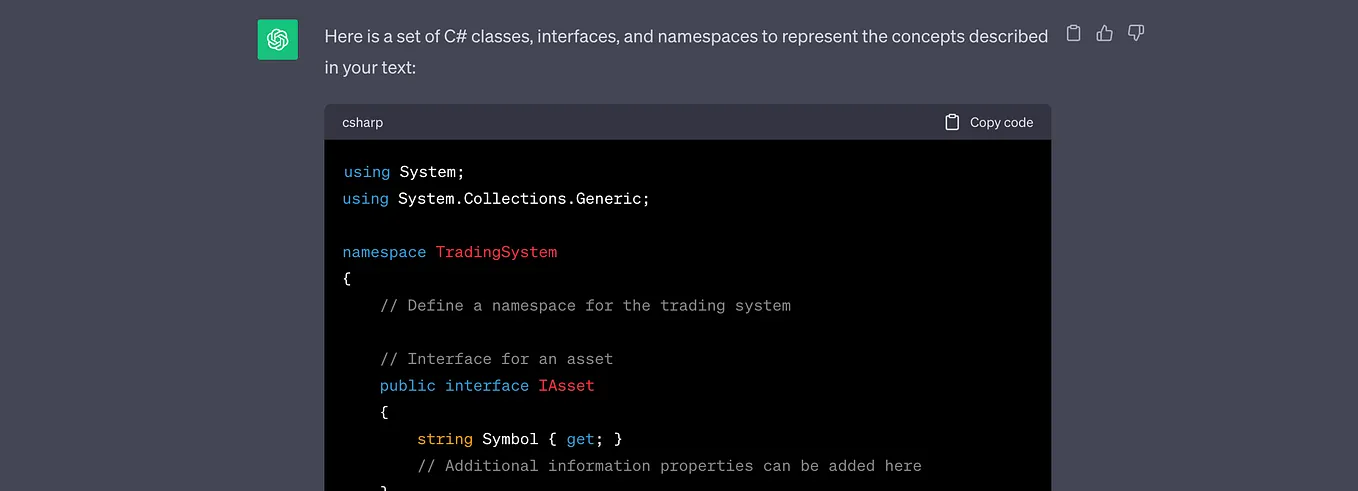Give the response a thumbs up
This screenshot has width=1358, height=491.
[1104, 33]
